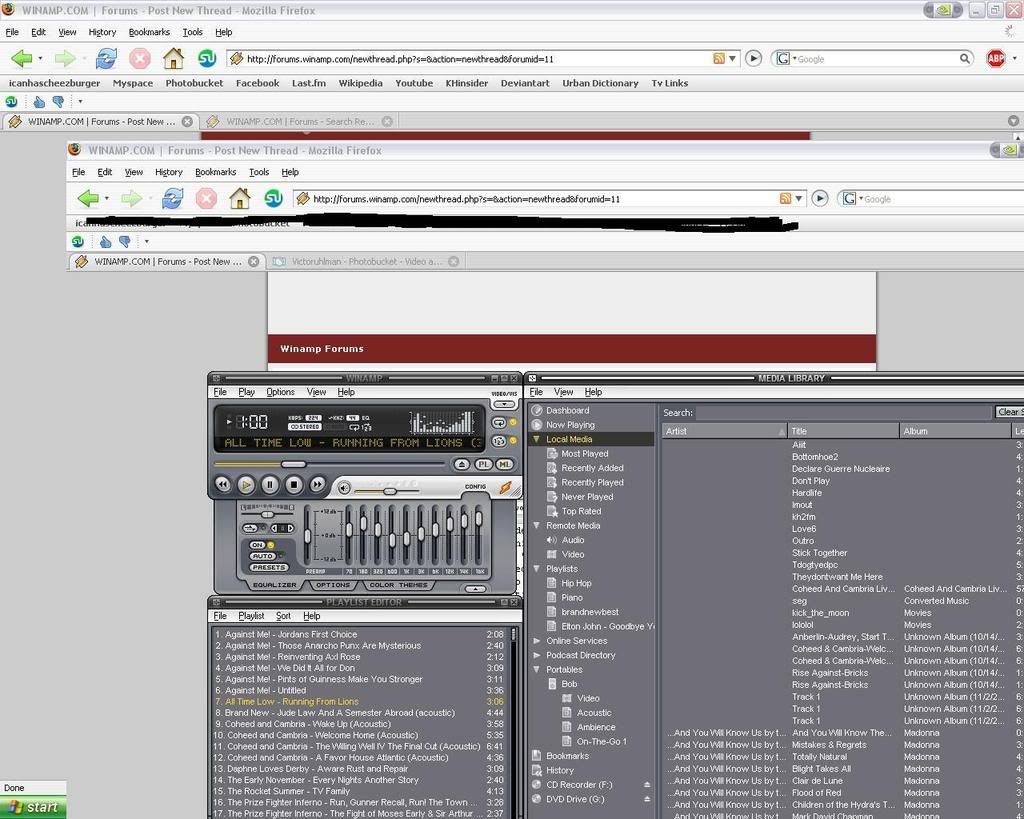Click StumbleUpon thumbs-down icon in outermost Firefox

point(58,101)
